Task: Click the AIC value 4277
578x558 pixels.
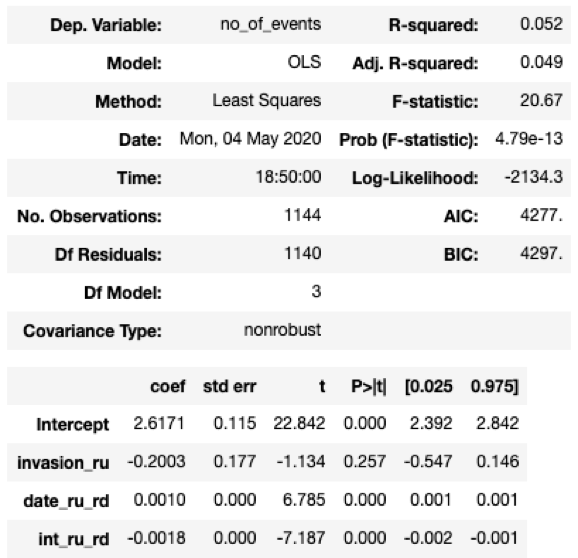Action: 541,215
